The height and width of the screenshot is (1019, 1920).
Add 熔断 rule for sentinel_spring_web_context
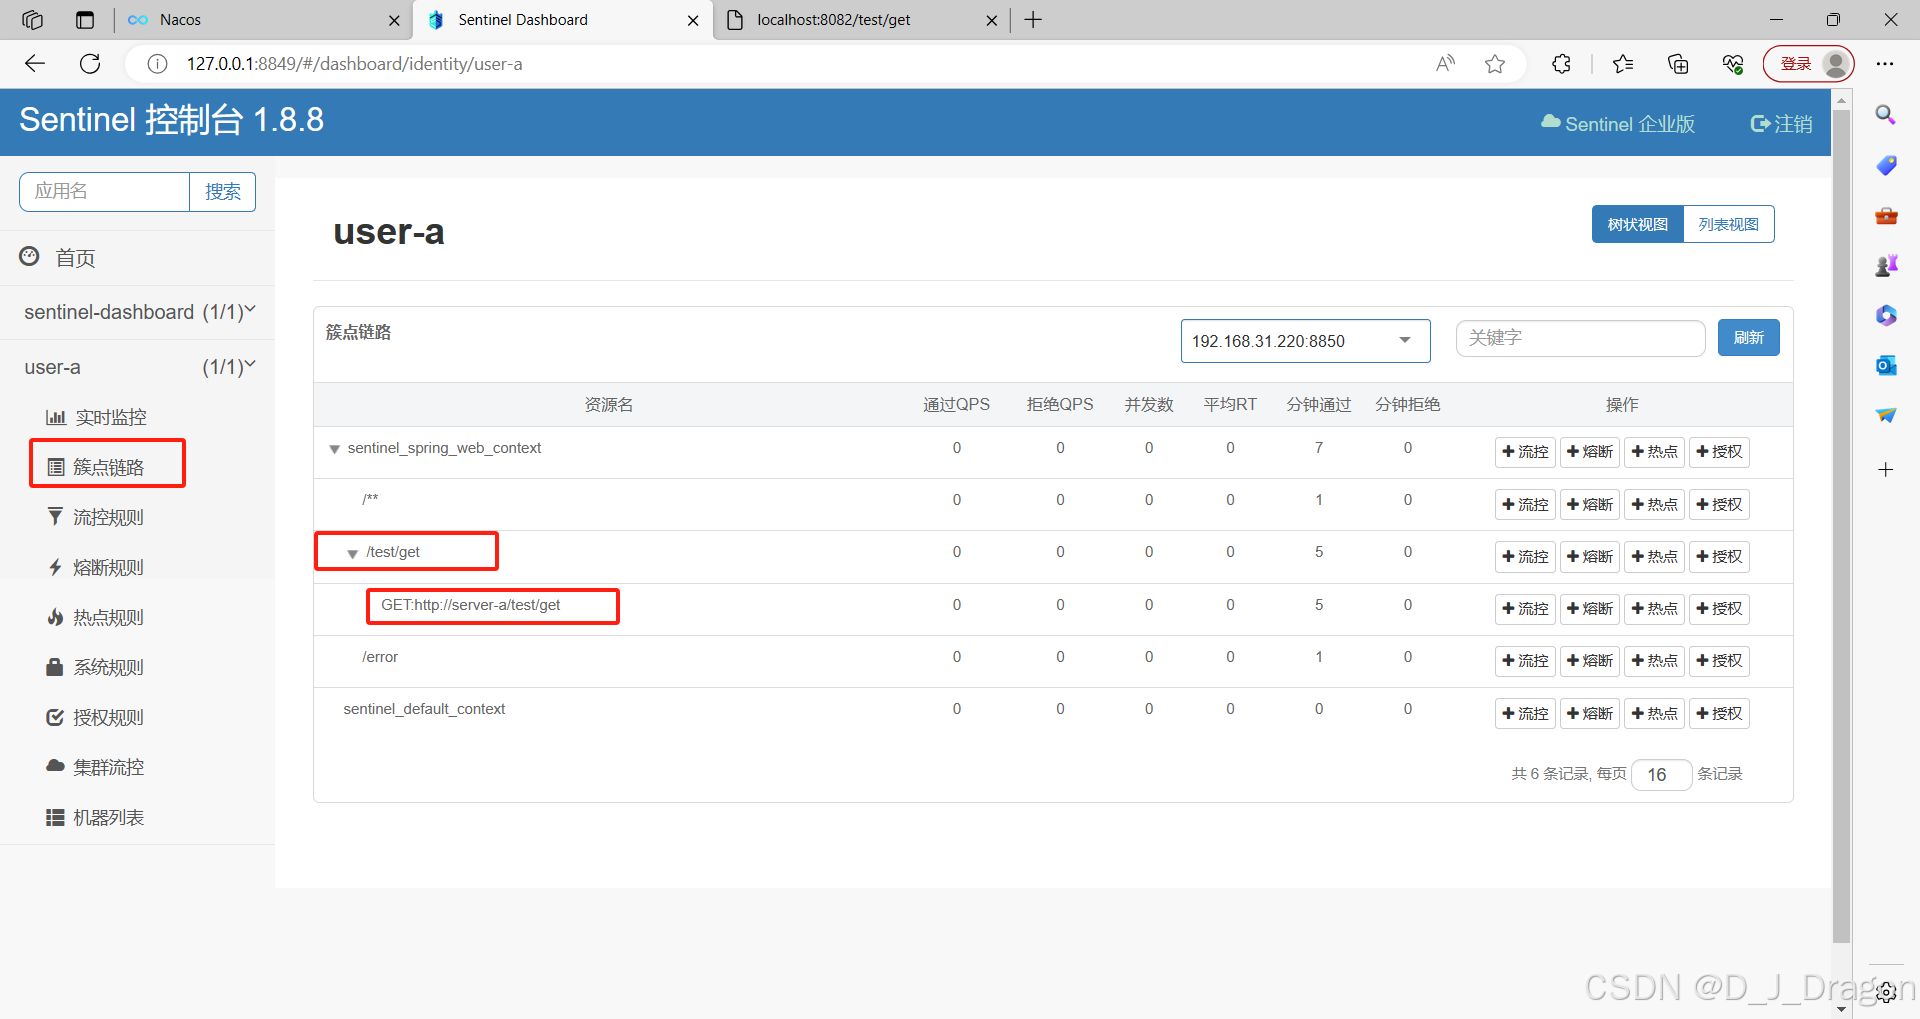1589,452
